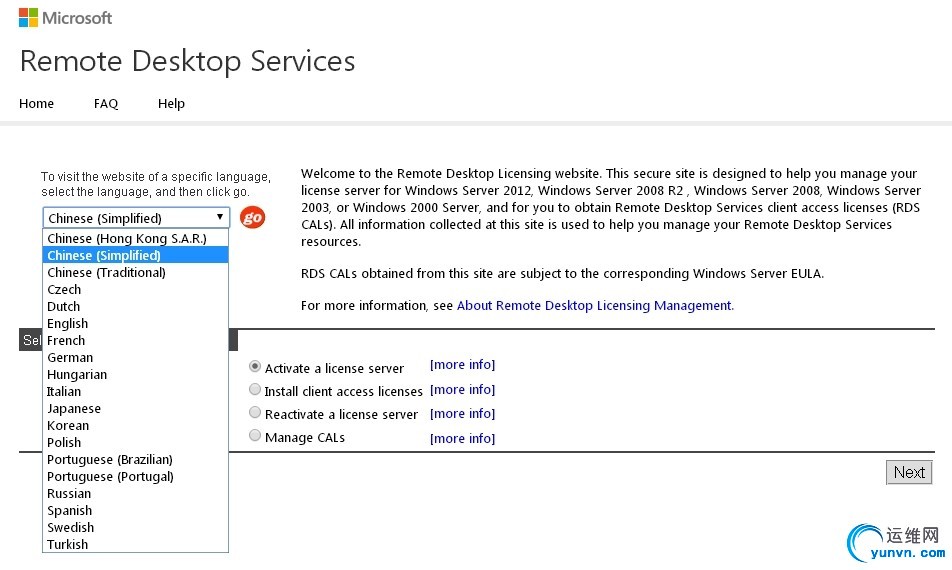Click the red go button icon

click(253, 217)
